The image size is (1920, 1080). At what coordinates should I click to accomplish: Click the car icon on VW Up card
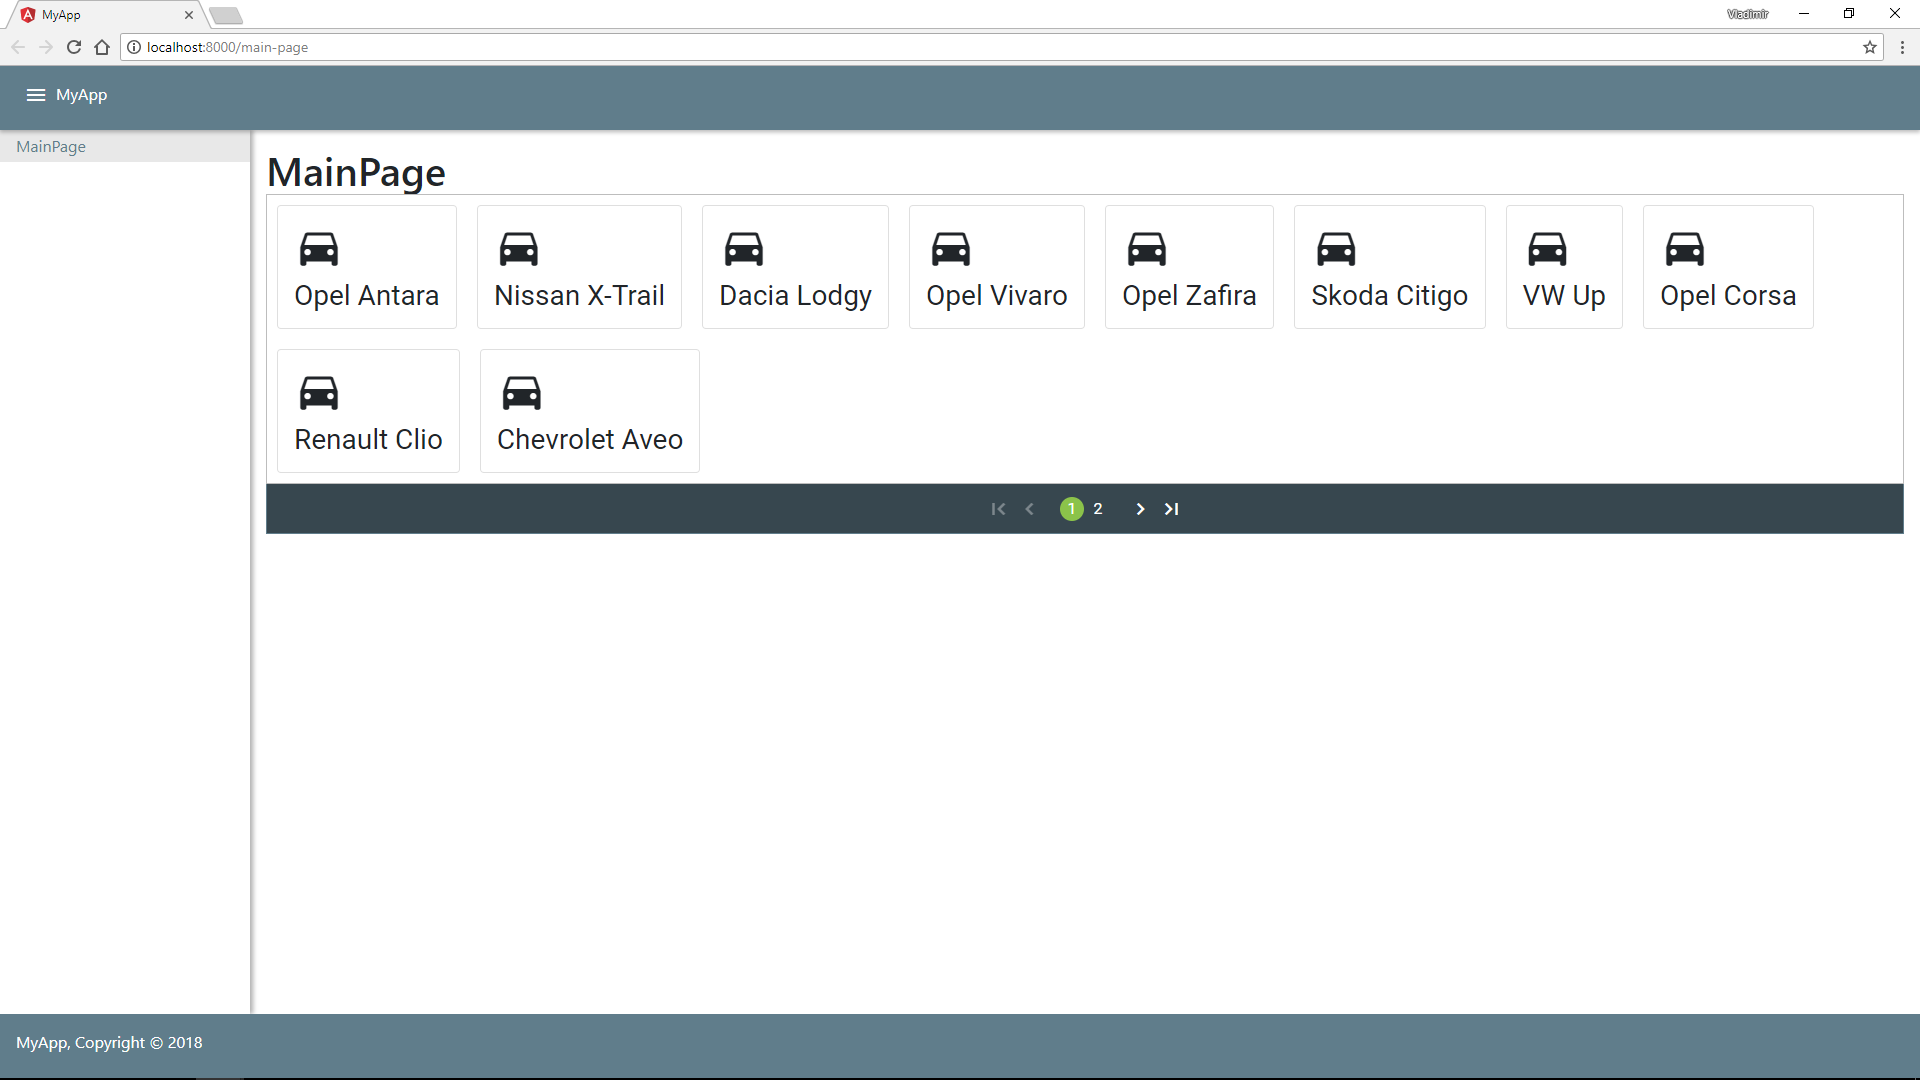pyautogui.click(x=1547, y=249)
